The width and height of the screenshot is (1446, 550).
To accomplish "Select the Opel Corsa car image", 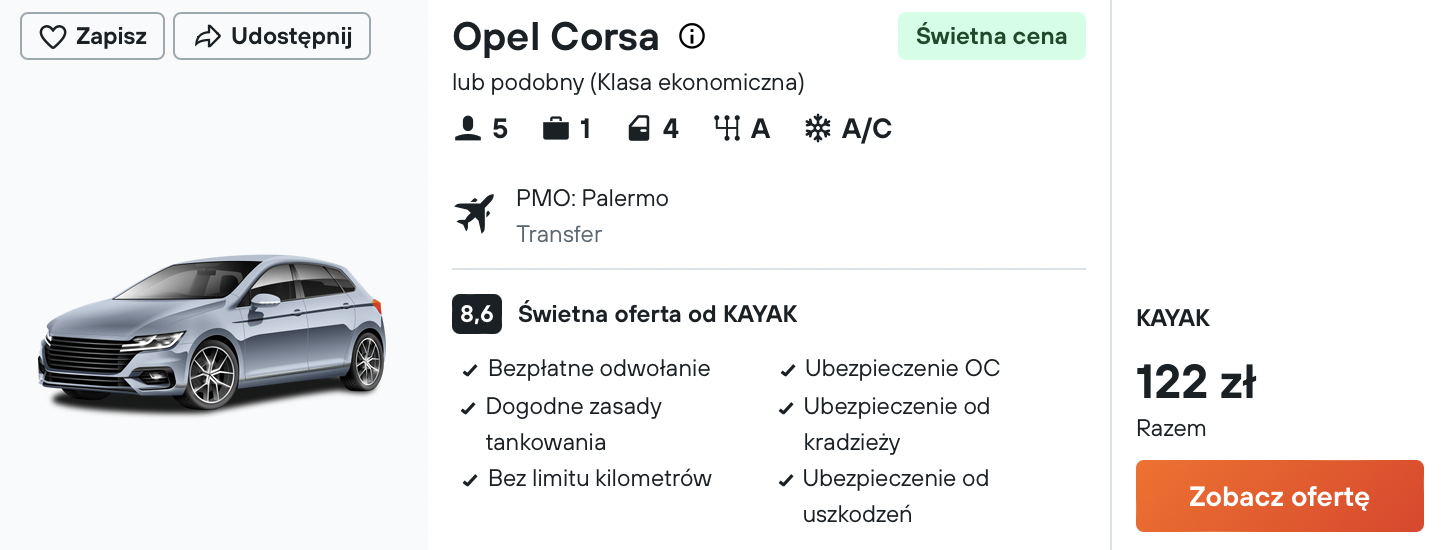I will 212,333.
